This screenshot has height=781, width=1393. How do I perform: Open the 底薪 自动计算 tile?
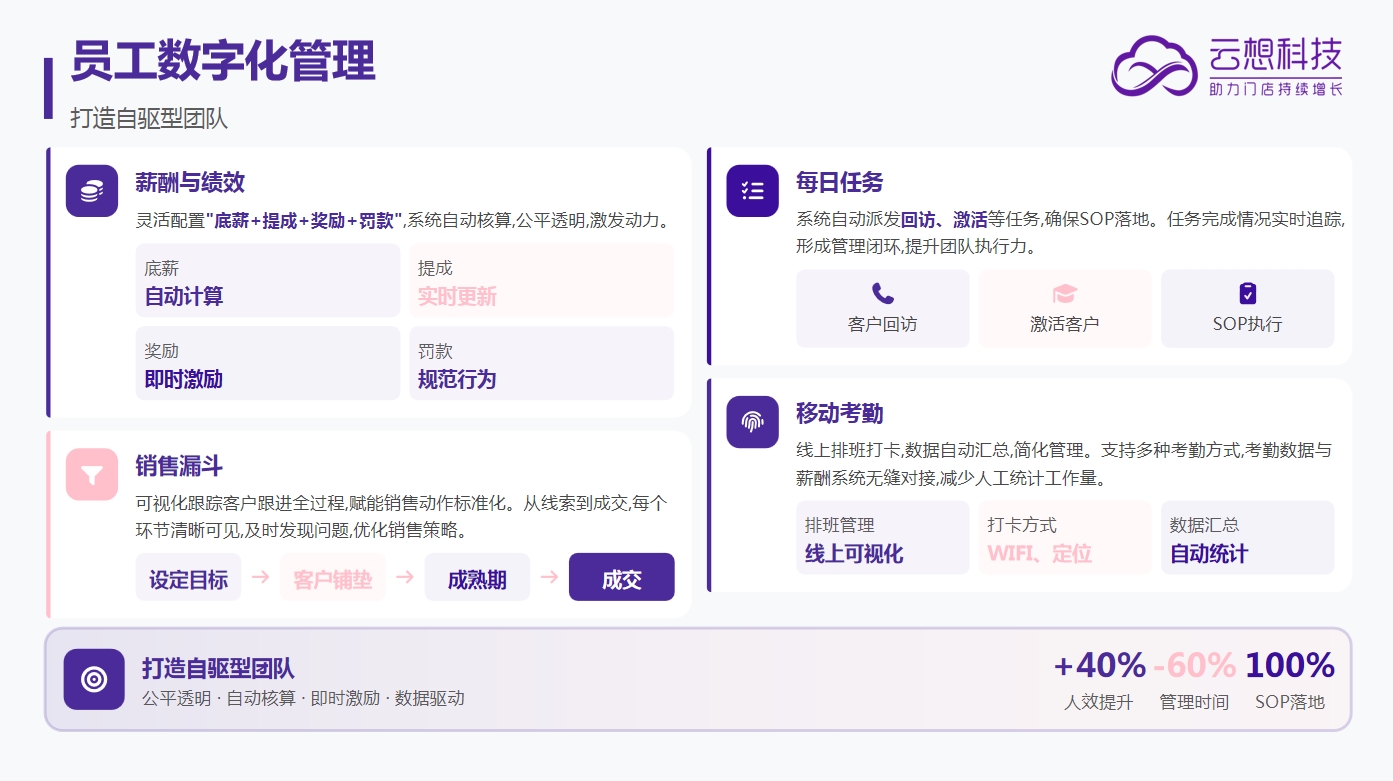pos(267,281)
